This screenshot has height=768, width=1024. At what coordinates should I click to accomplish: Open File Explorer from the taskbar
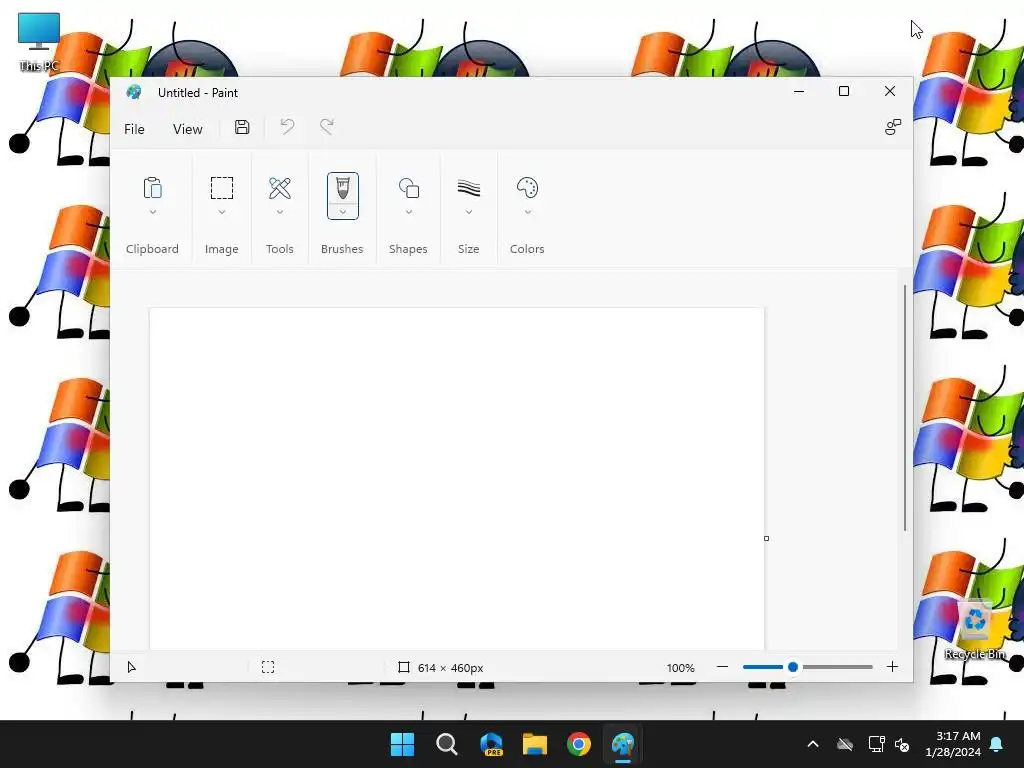(535, 744)
